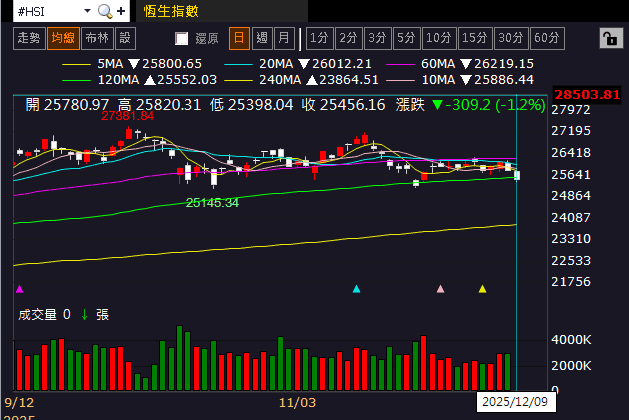This screenshot has width=629, height=420.
Task: Click the 60MA magenta legend line
Action: pos(400,64)
